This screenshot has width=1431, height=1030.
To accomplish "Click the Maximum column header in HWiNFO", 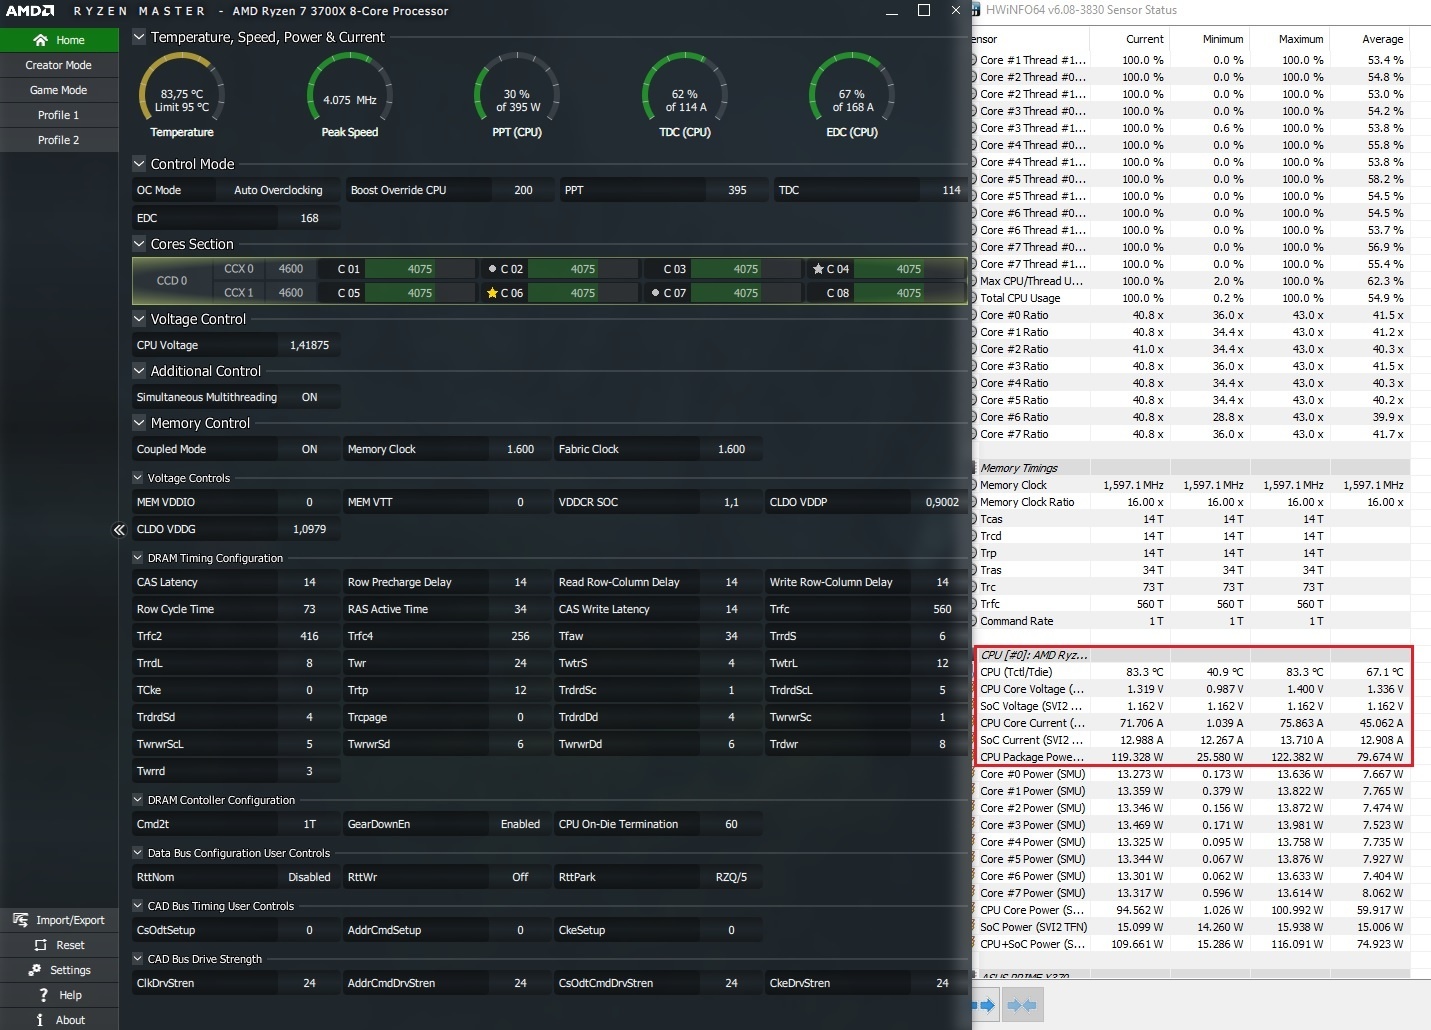I will tap(1290, 39).
